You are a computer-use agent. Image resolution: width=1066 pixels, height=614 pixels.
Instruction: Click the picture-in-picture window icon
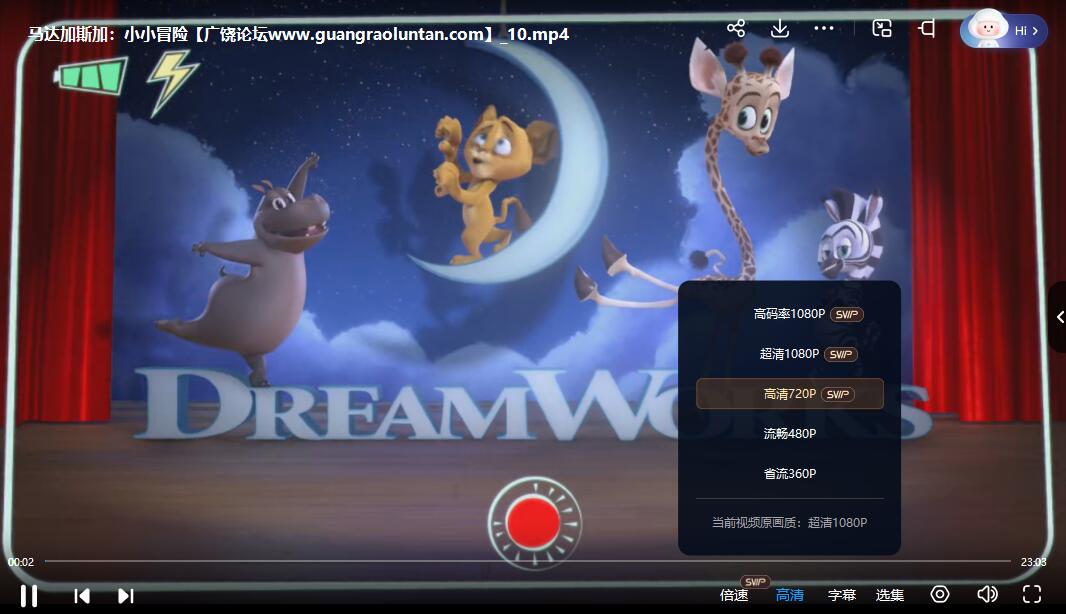pos(882,29)
